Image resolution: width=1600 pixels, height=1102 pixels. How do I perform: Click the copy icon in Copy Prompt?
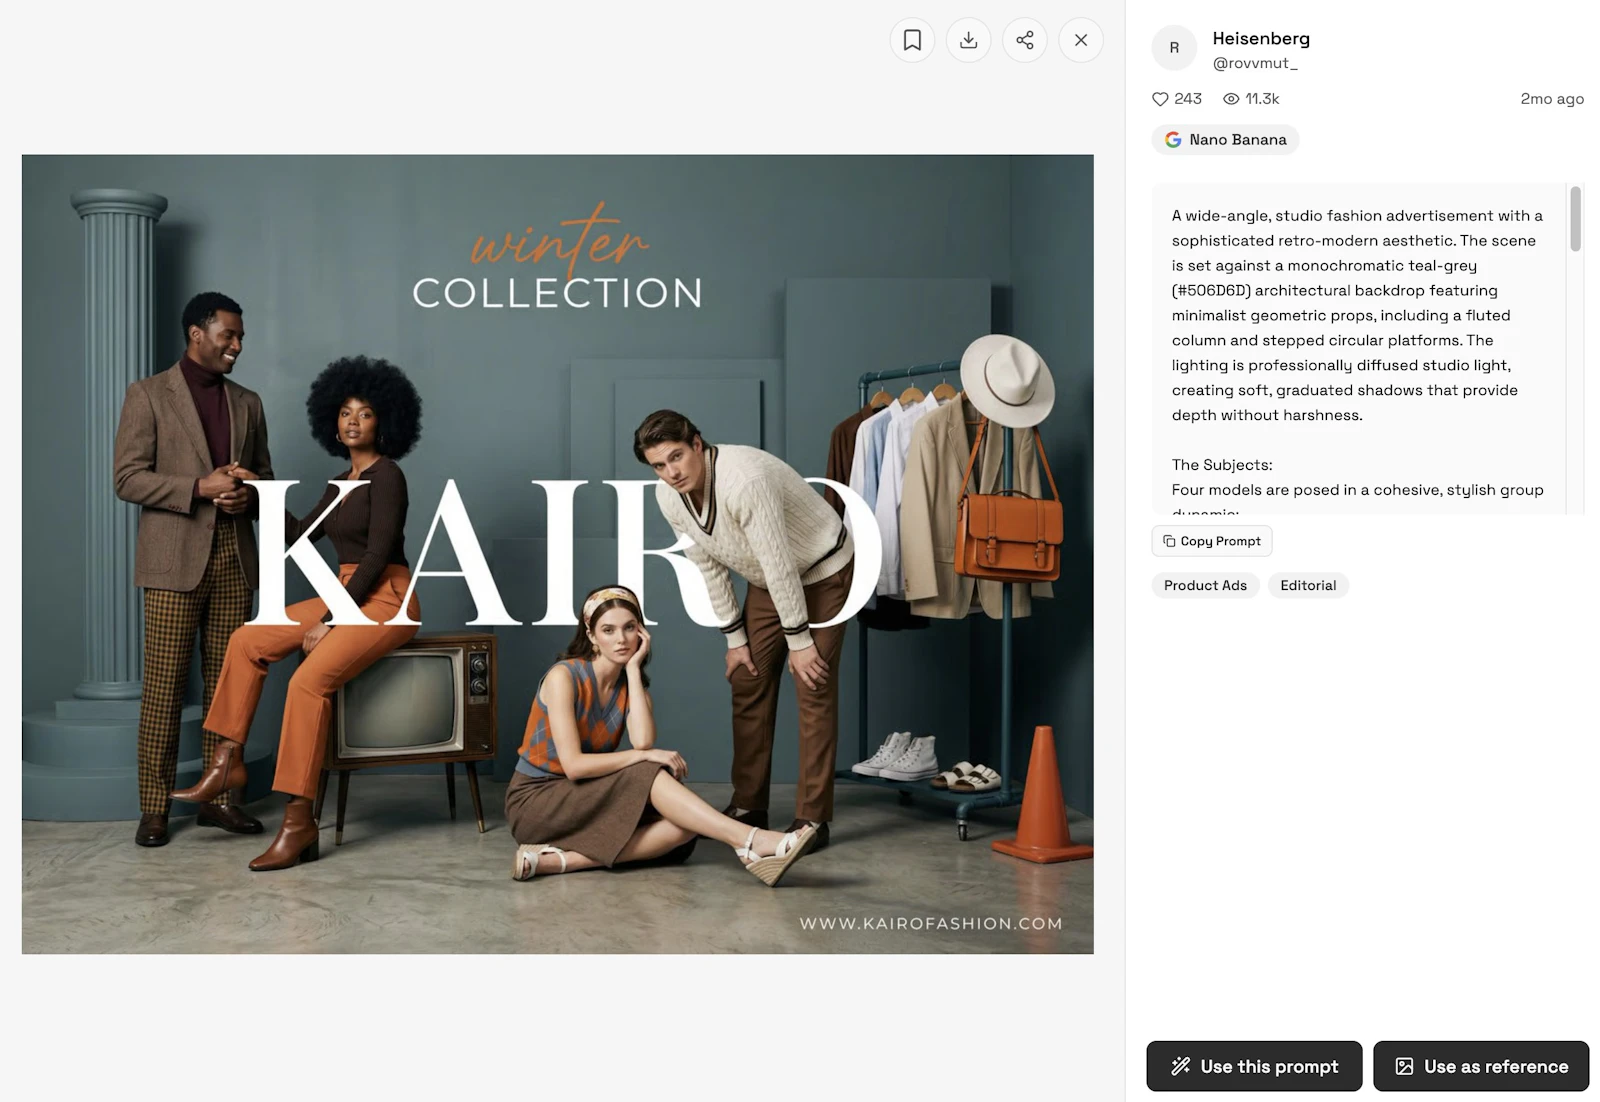[1169, 541]
